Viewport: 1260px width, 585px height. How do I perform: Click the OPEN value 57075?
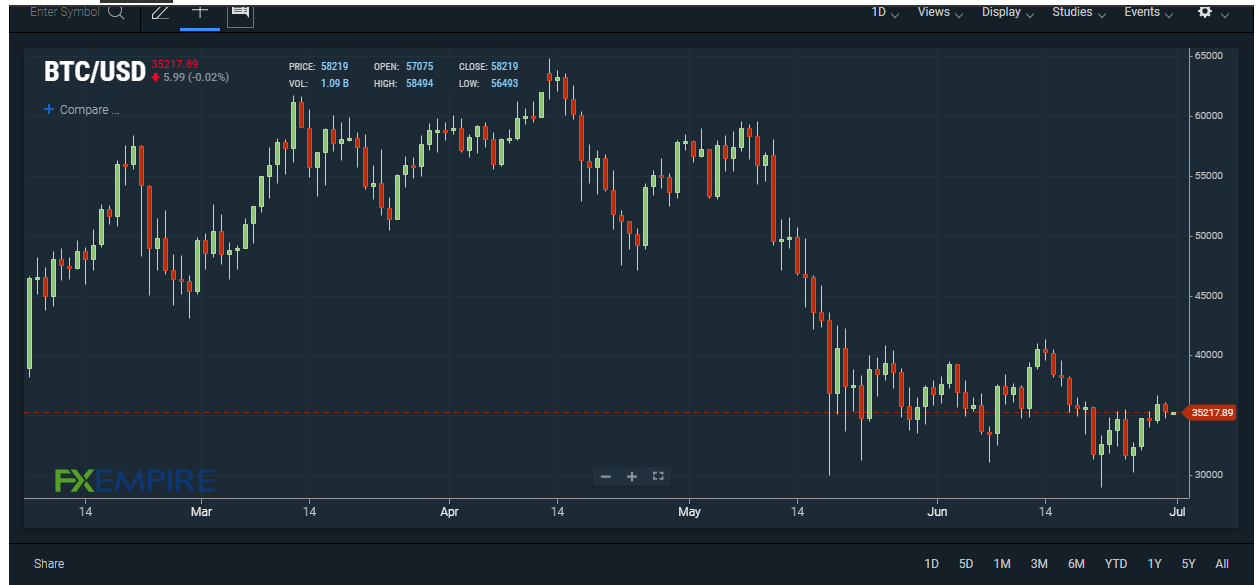tap(419, 67)
